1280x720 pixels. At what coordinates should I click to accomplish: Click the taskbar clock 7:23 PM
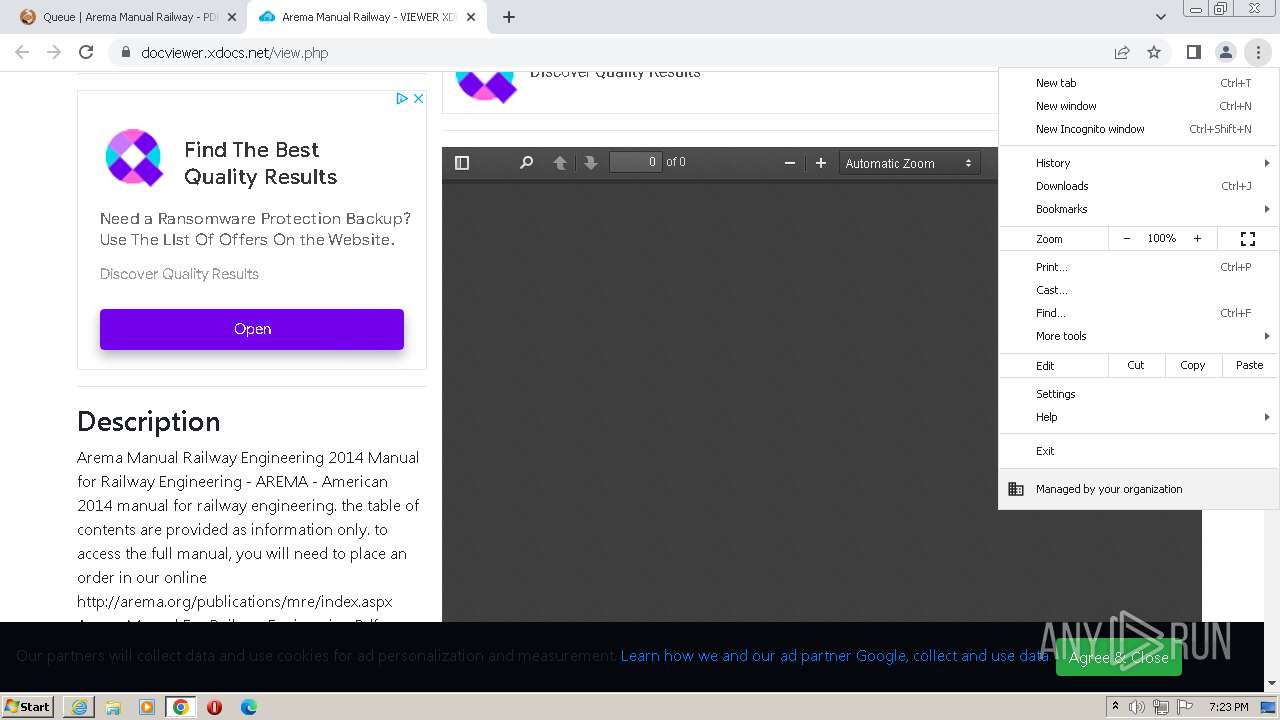pyautogui.click(x=1229, y=707)
